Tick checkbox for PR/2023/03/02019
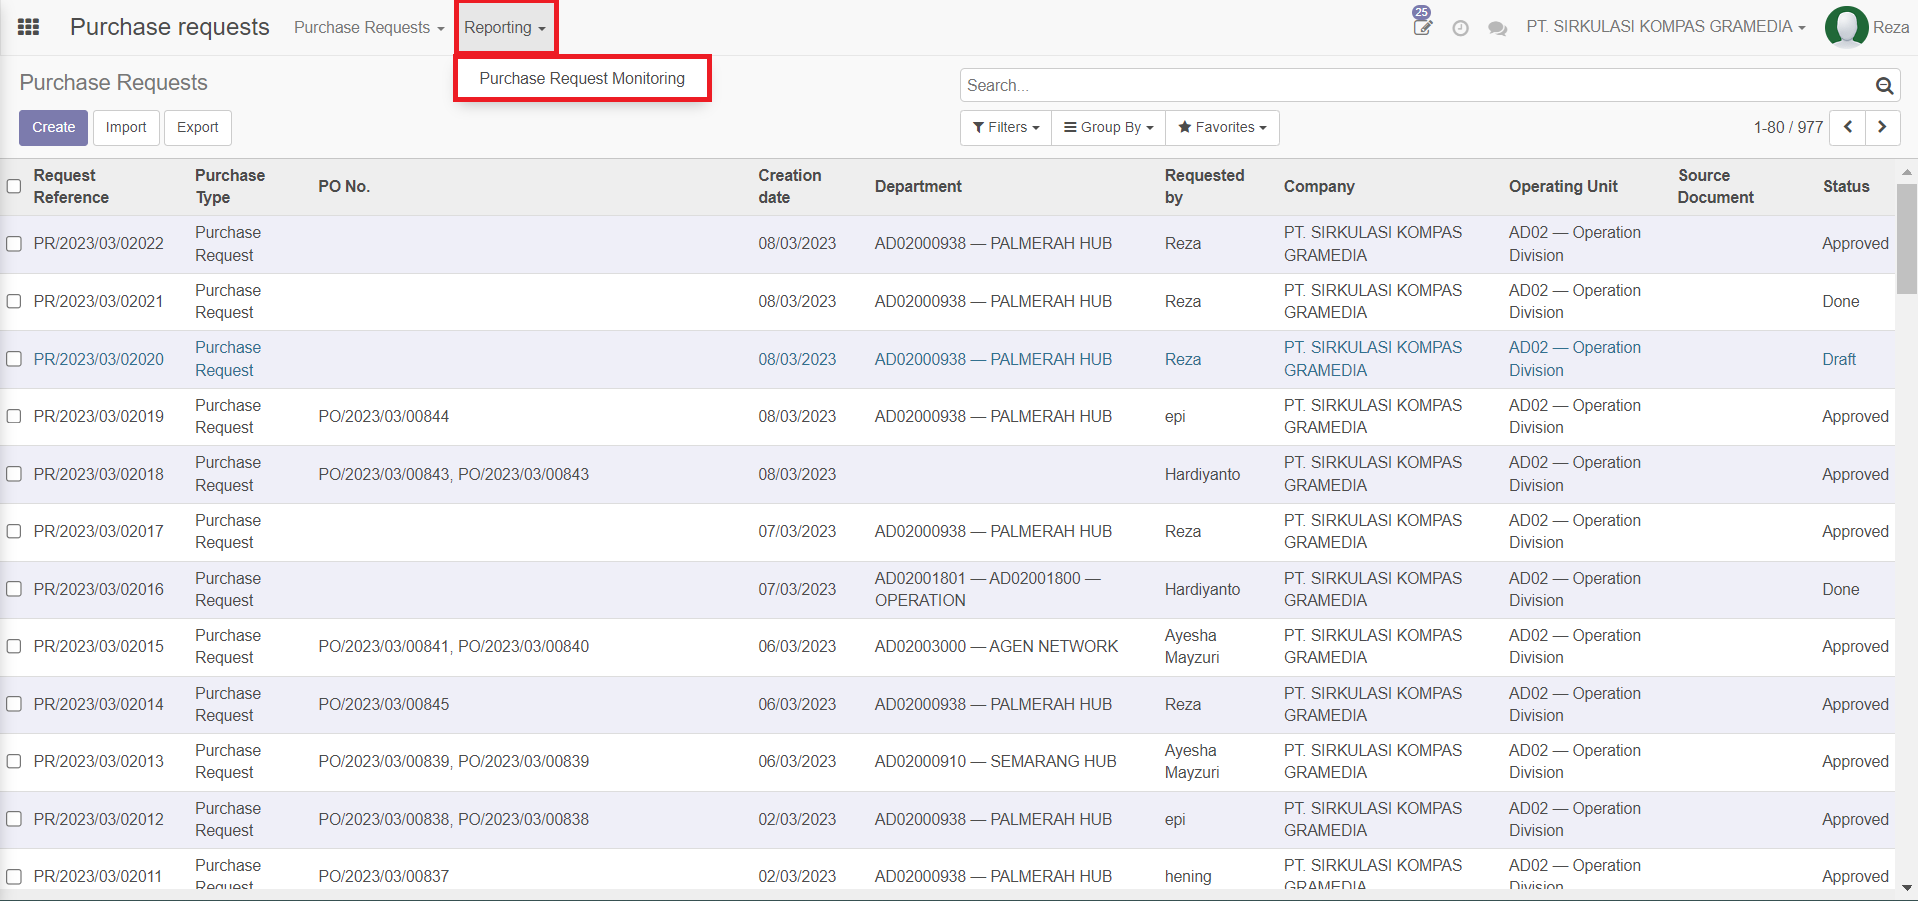Viewport: 1918px width, 901px height. click(x=14, y=416)
